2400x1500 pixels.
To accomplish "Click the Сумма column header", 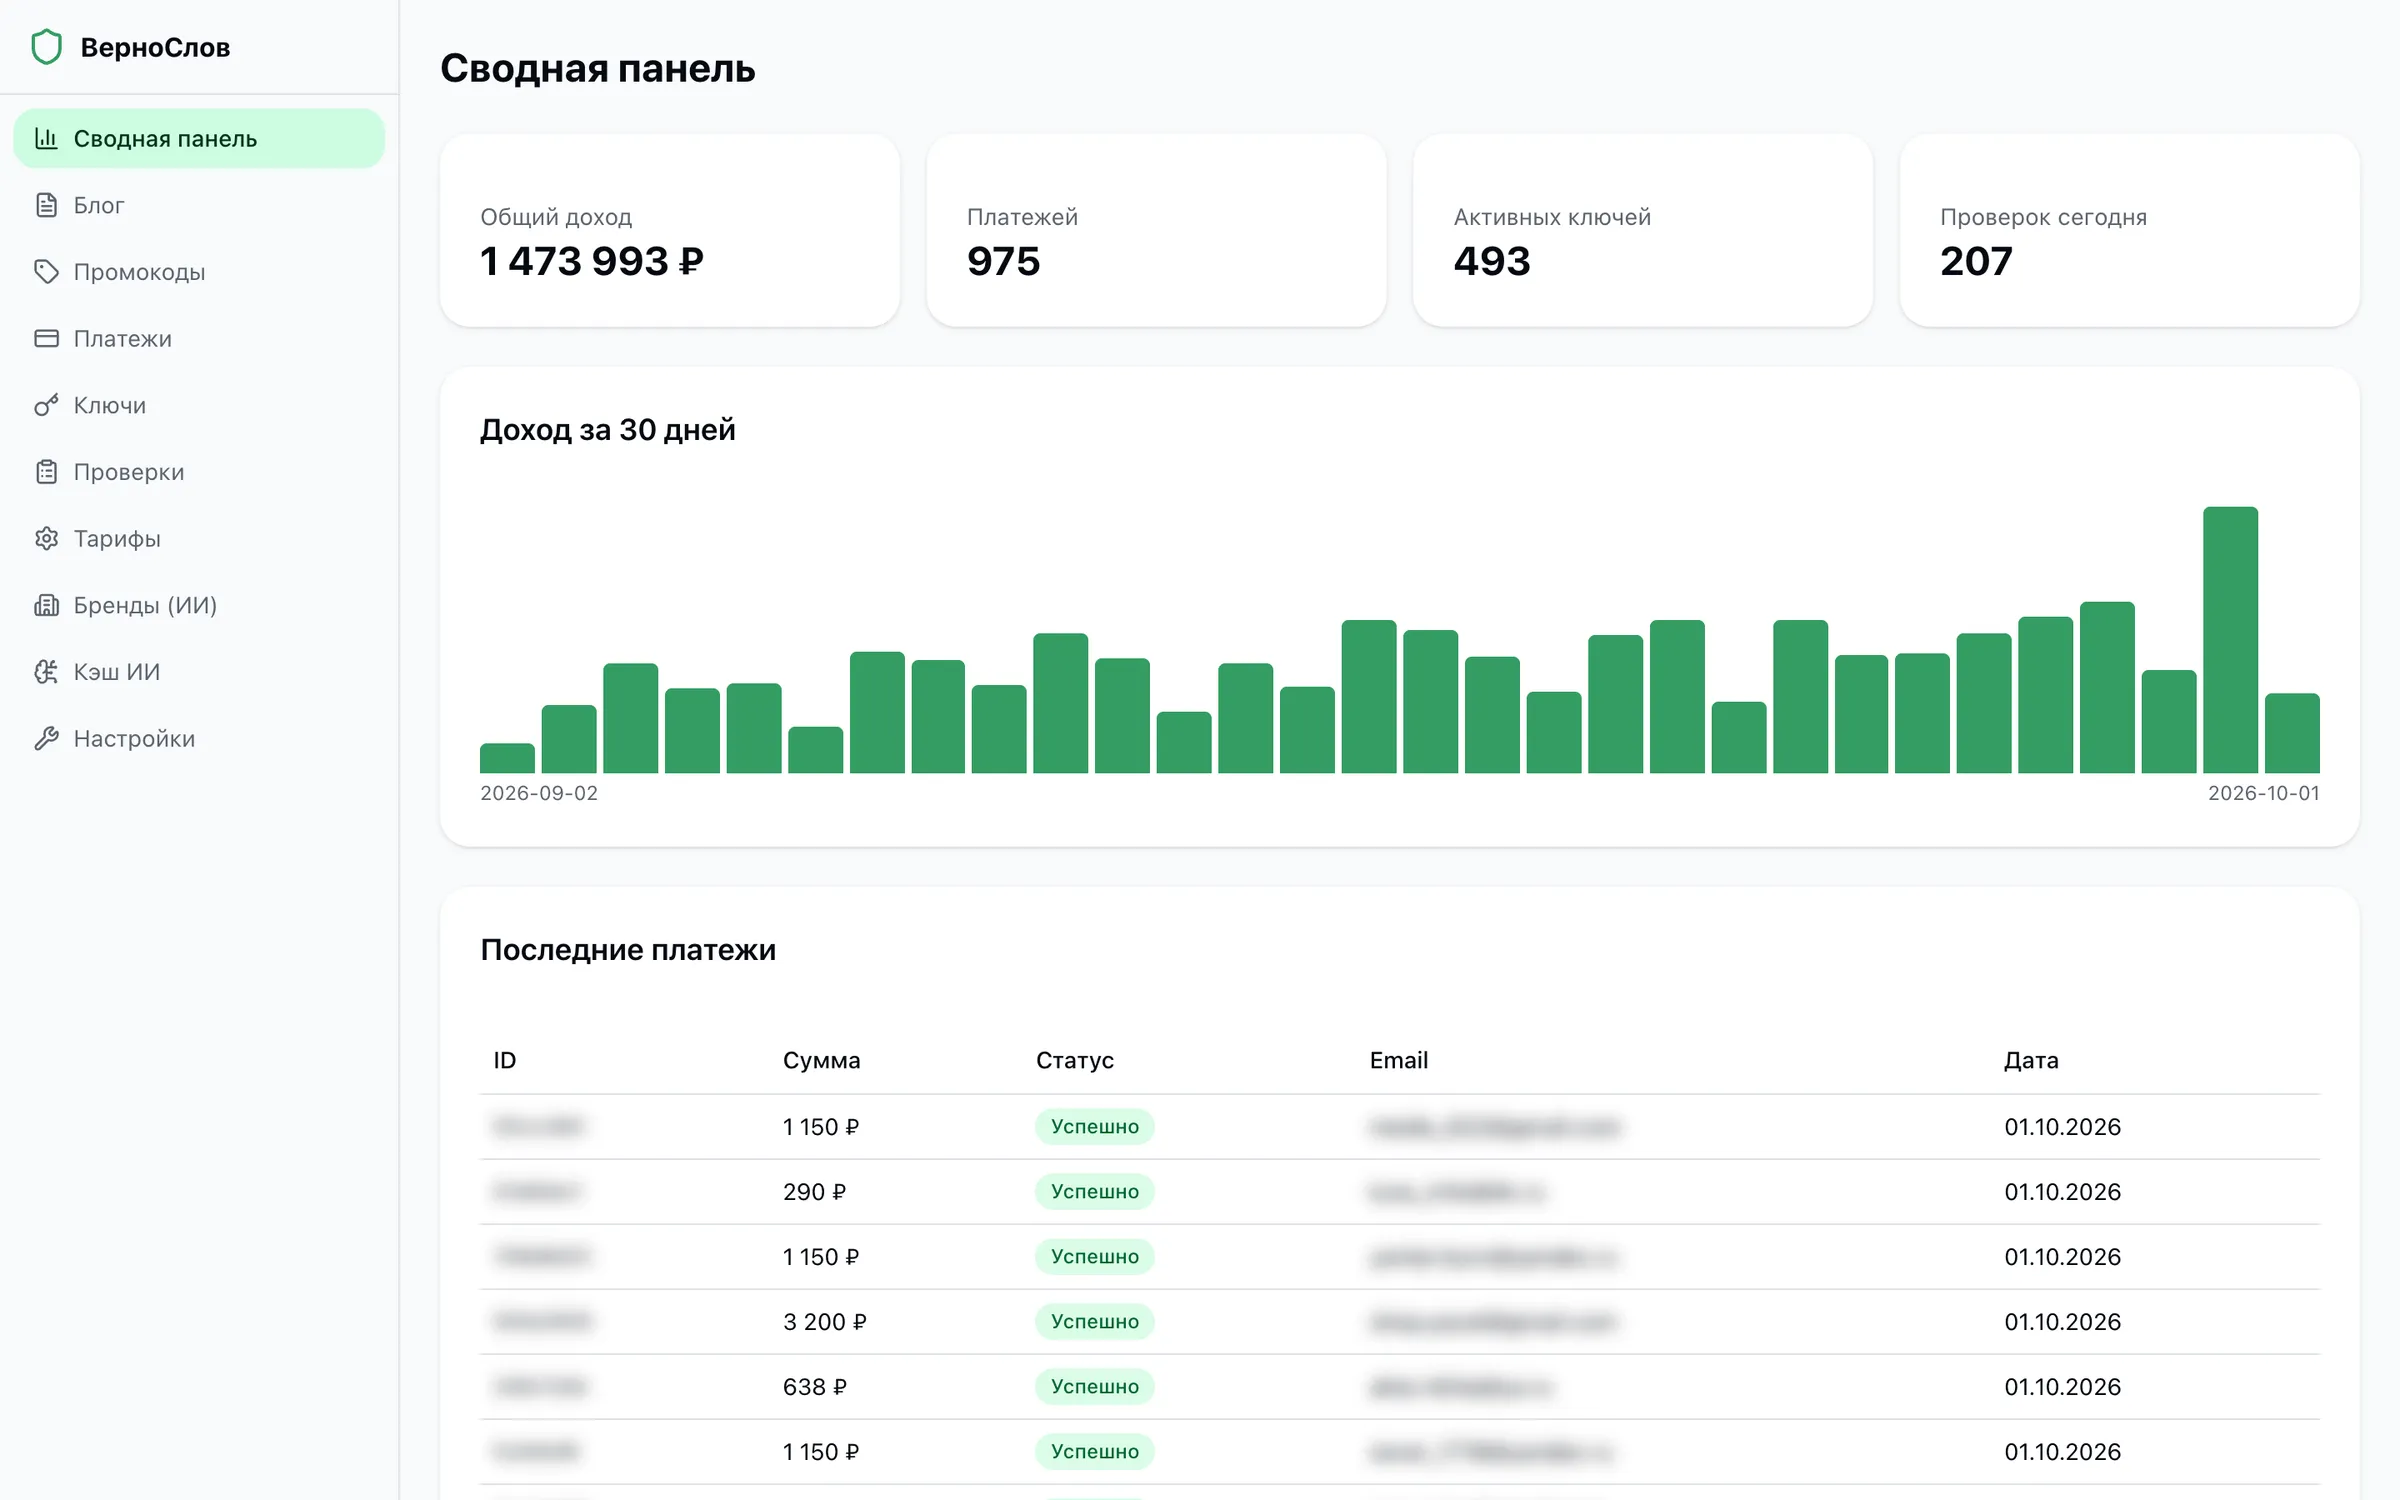I will pos(821,1060).
